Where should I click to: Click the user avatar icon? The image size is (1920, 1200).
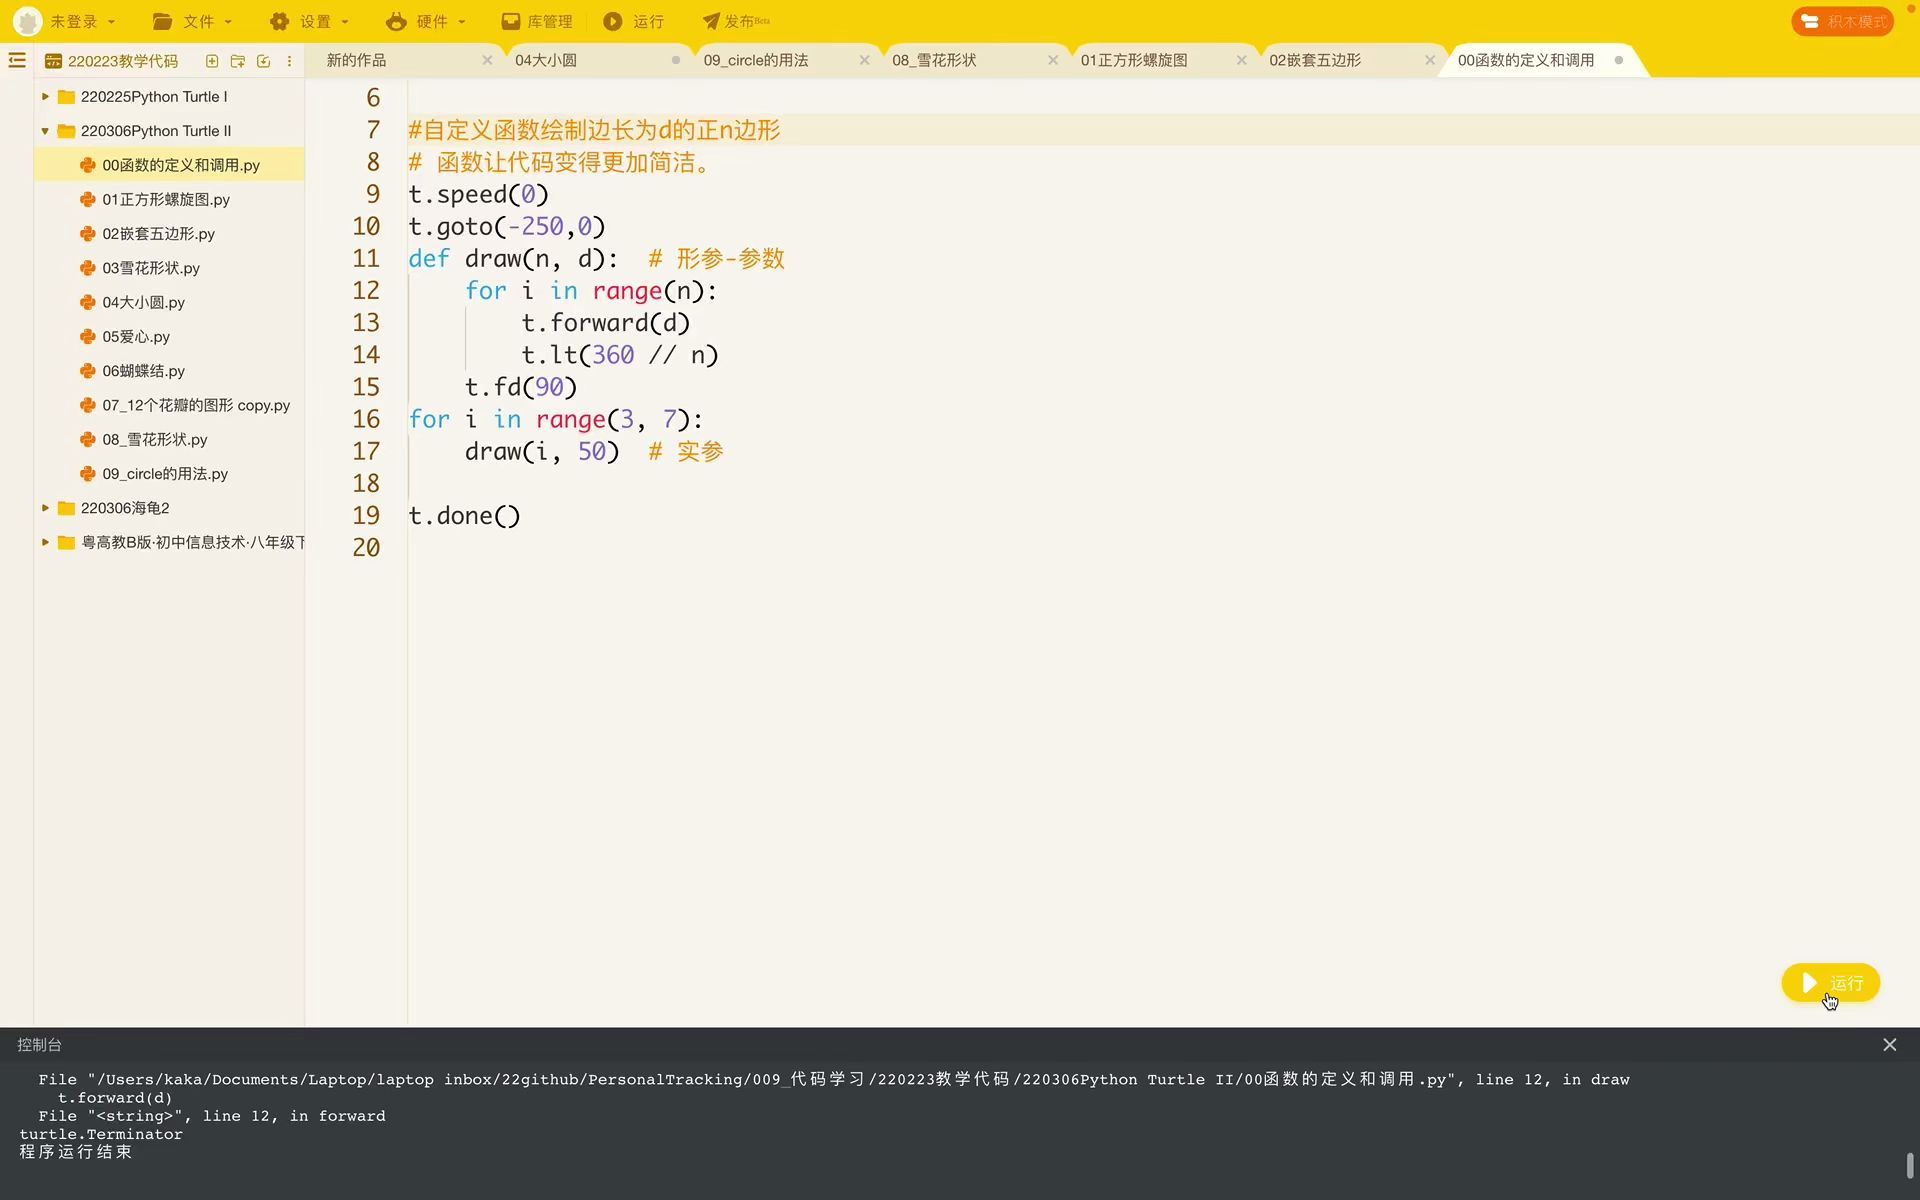click(x=27, y=21)
